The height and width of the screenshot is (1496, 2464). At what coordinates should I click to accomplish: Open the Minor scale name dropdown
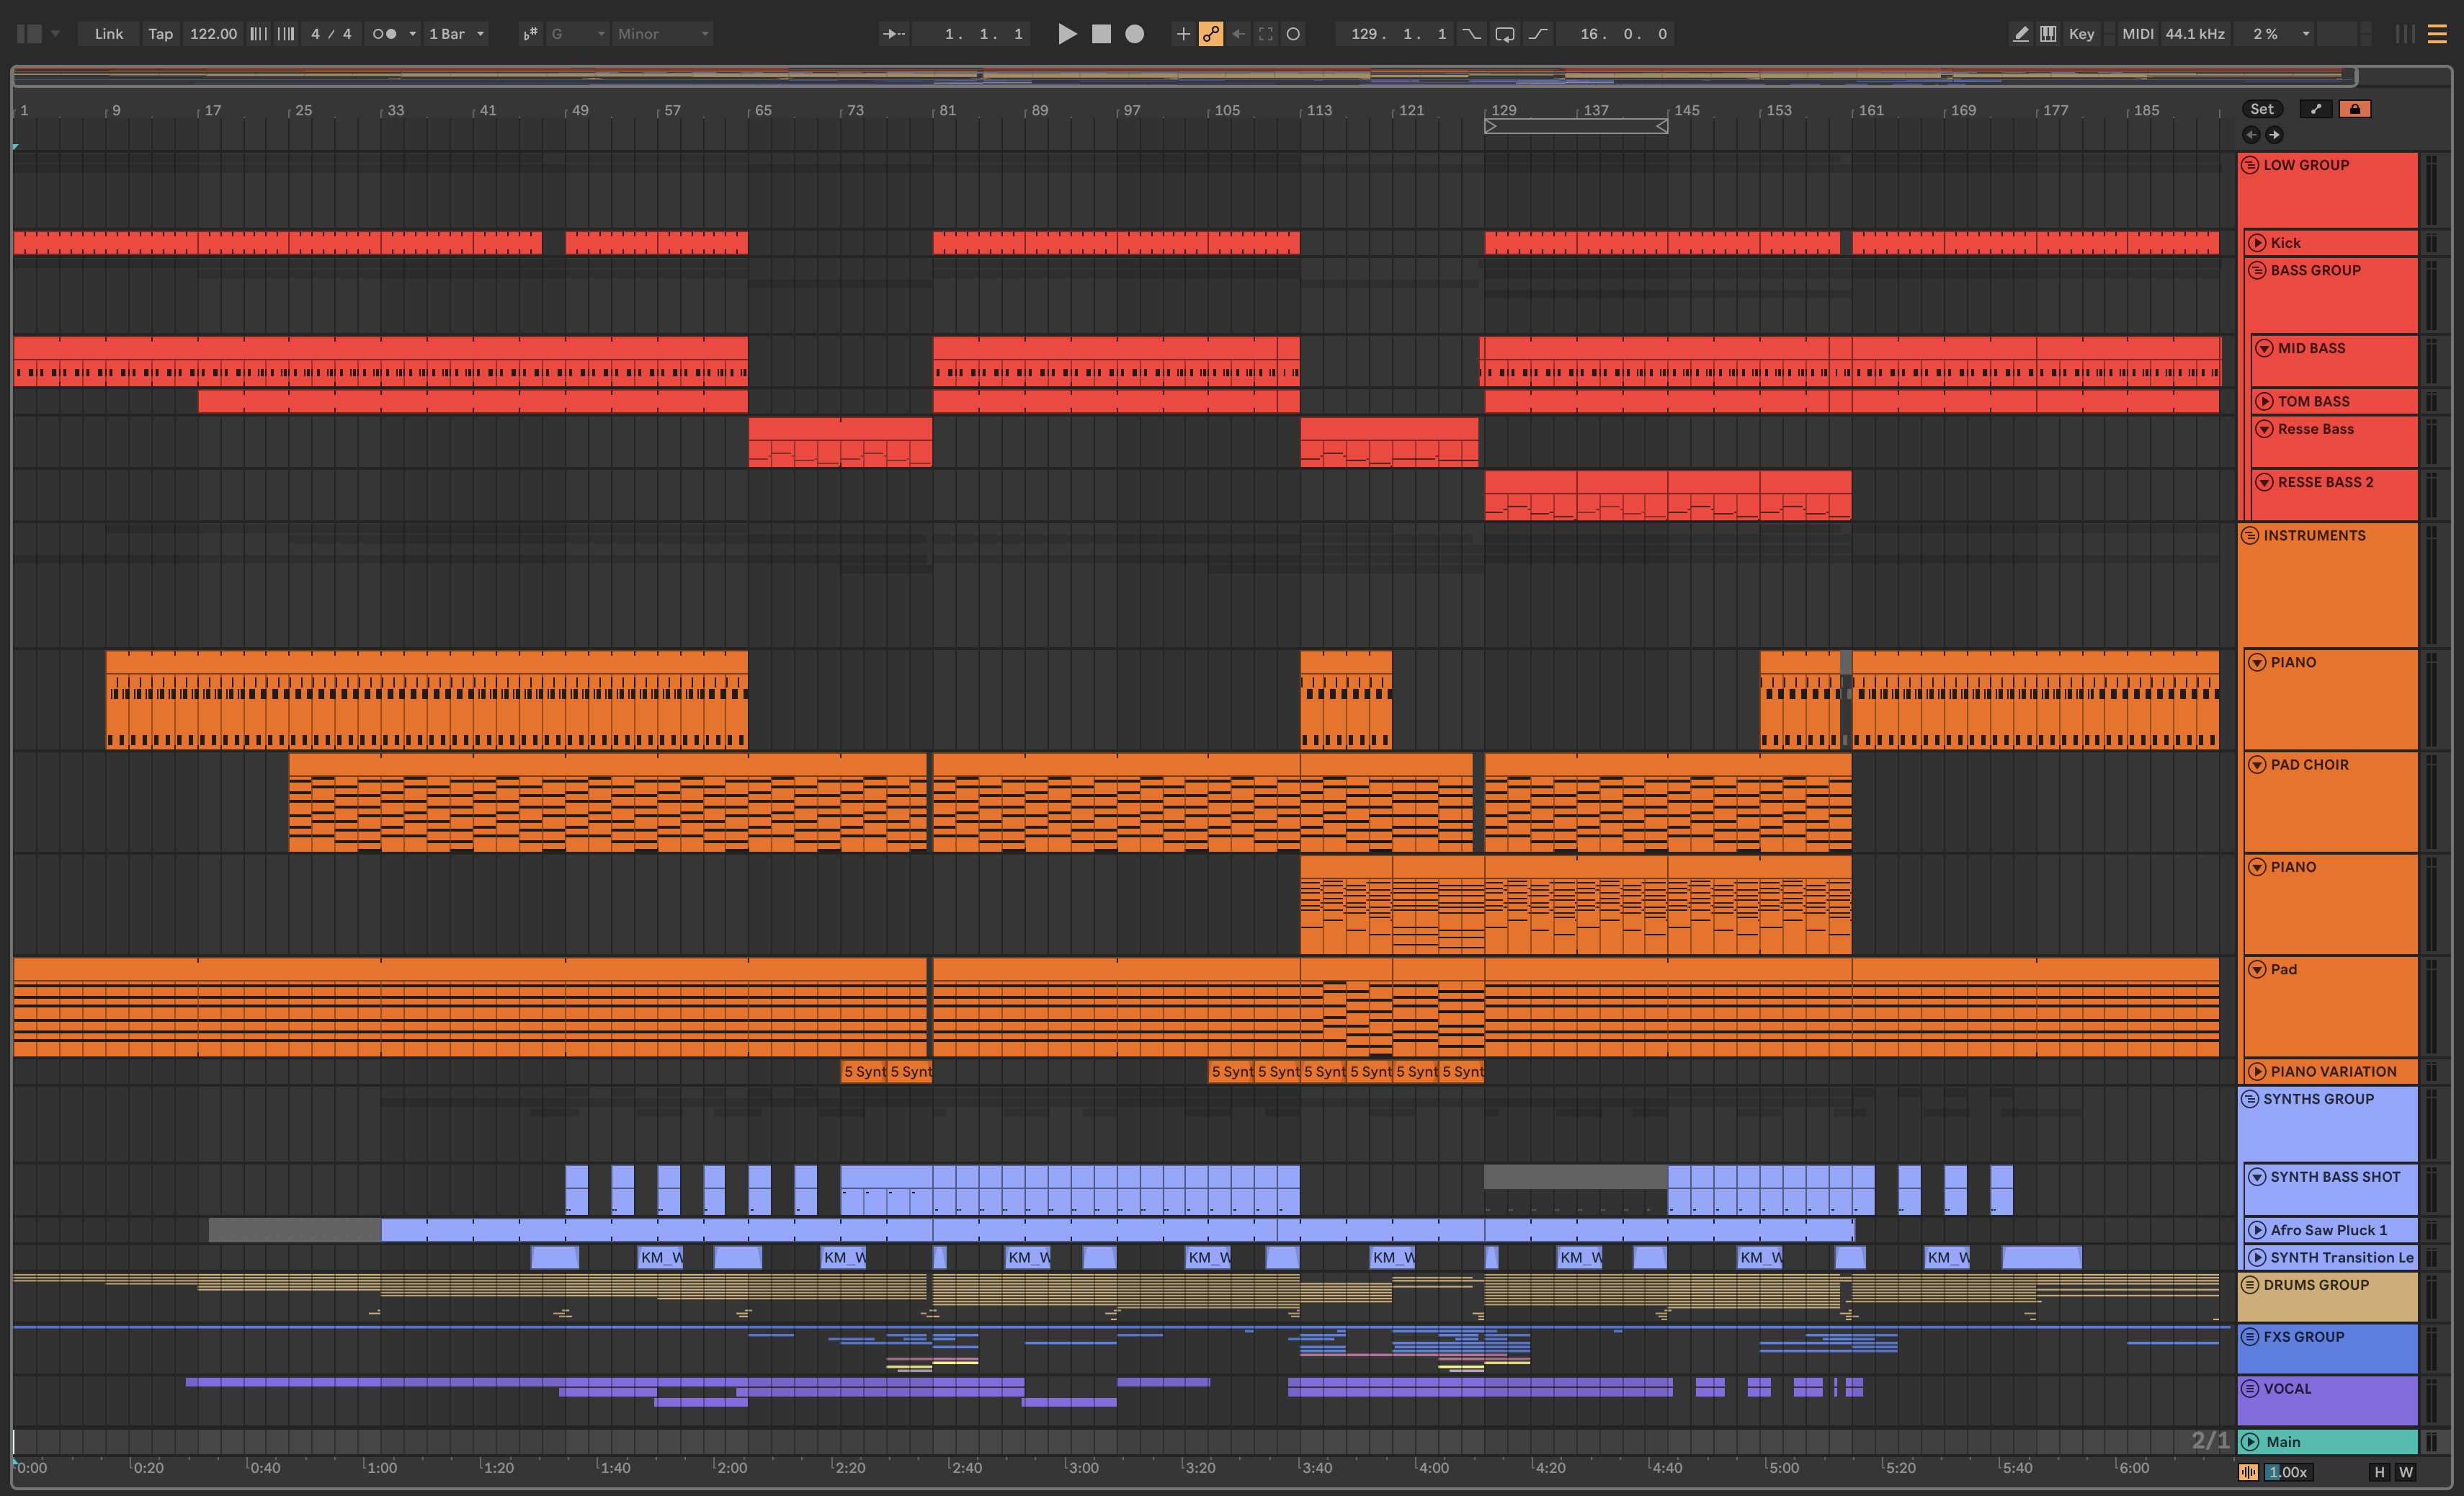[x=662, y=34]
